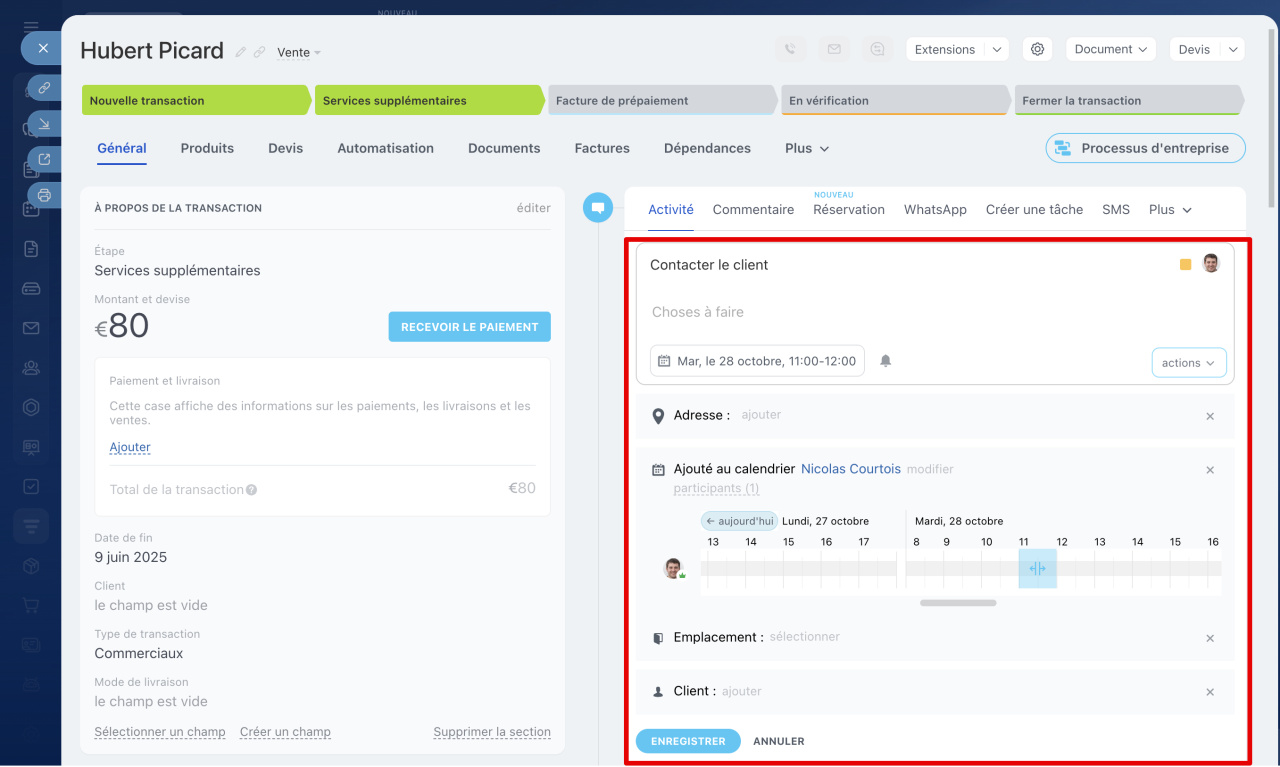The width and height of the screenshot is (1280, 767).
Task: Open the Commentaire tab
Action: pos(753,209)
